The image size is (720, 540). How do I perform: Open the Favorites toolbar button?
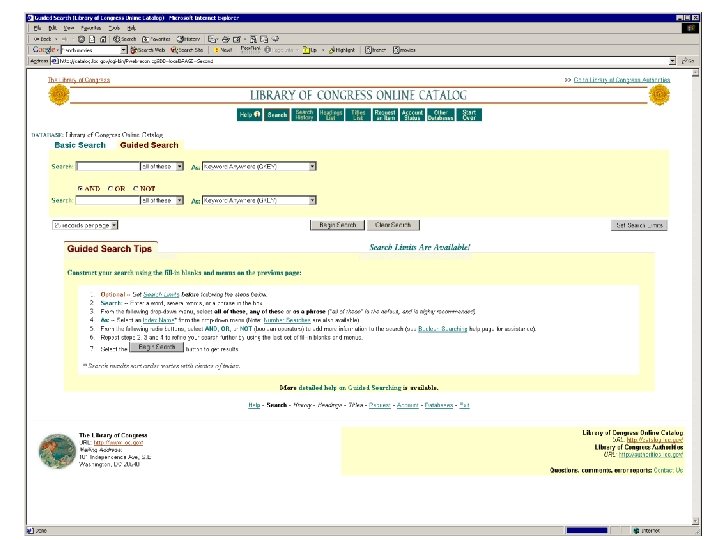click(156, 39)
